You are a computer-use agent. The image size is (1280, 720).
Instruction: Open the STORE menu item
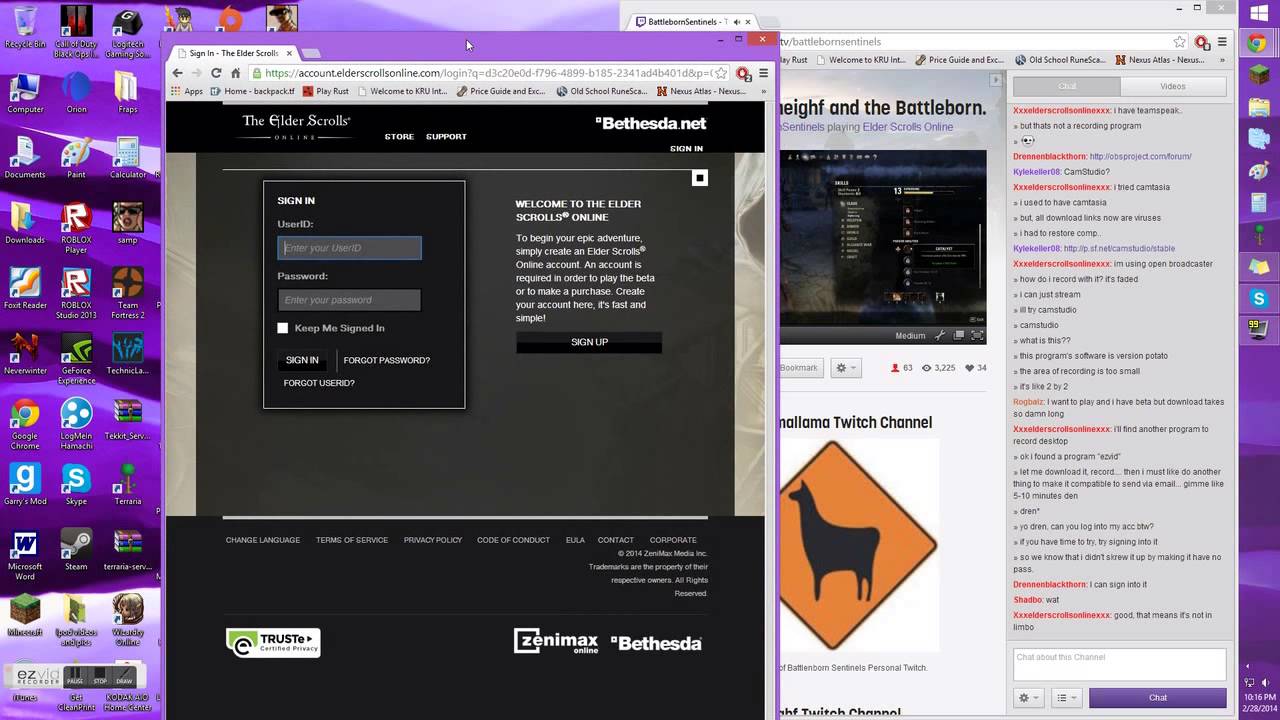(399, 137)
